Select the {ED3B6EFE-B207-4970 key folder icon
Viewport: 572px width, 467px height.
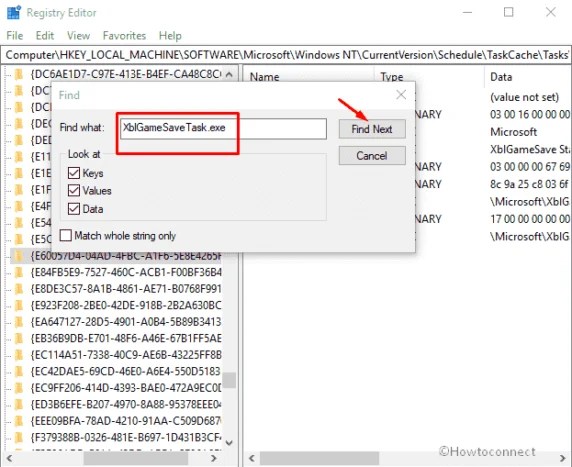click(18, 405)
